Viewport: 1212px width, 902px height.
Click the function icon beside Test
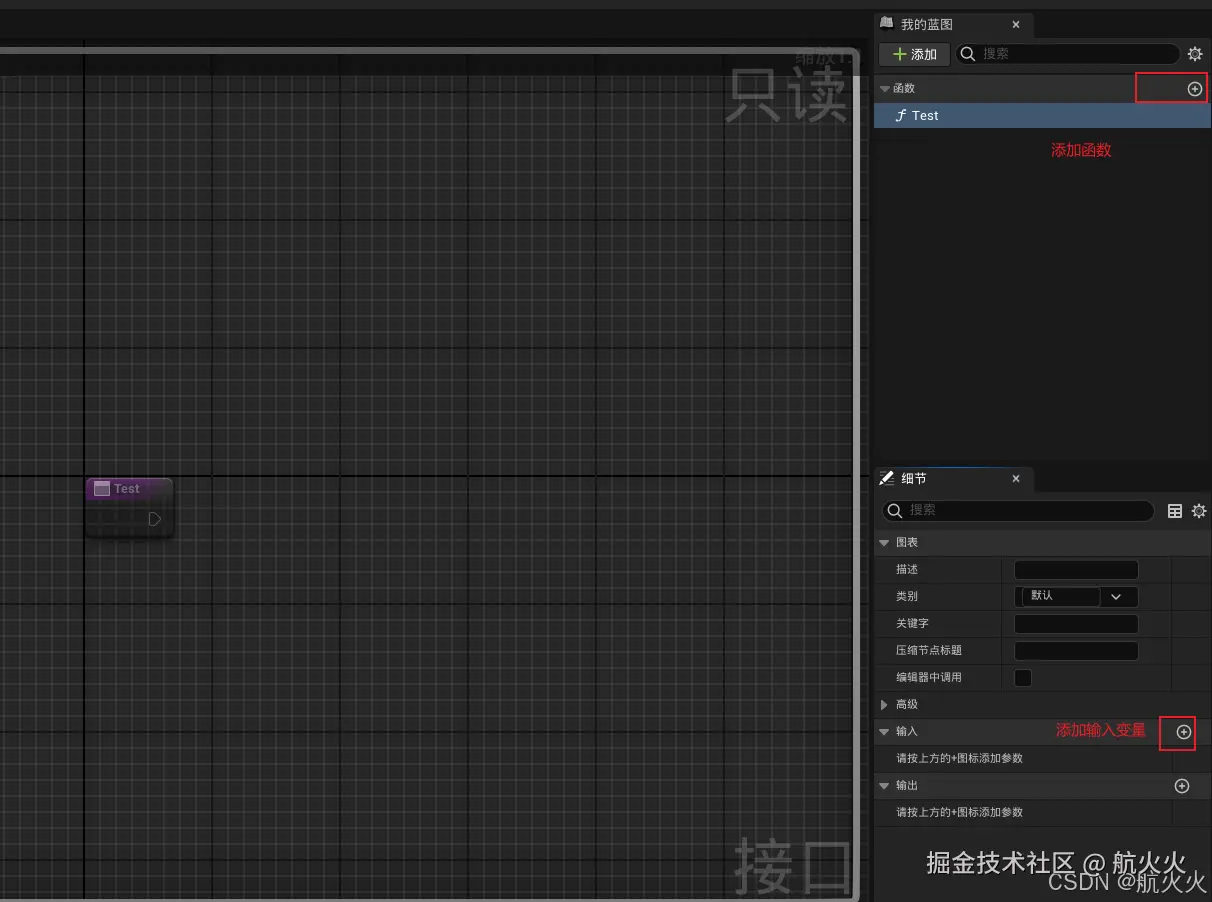901,116
